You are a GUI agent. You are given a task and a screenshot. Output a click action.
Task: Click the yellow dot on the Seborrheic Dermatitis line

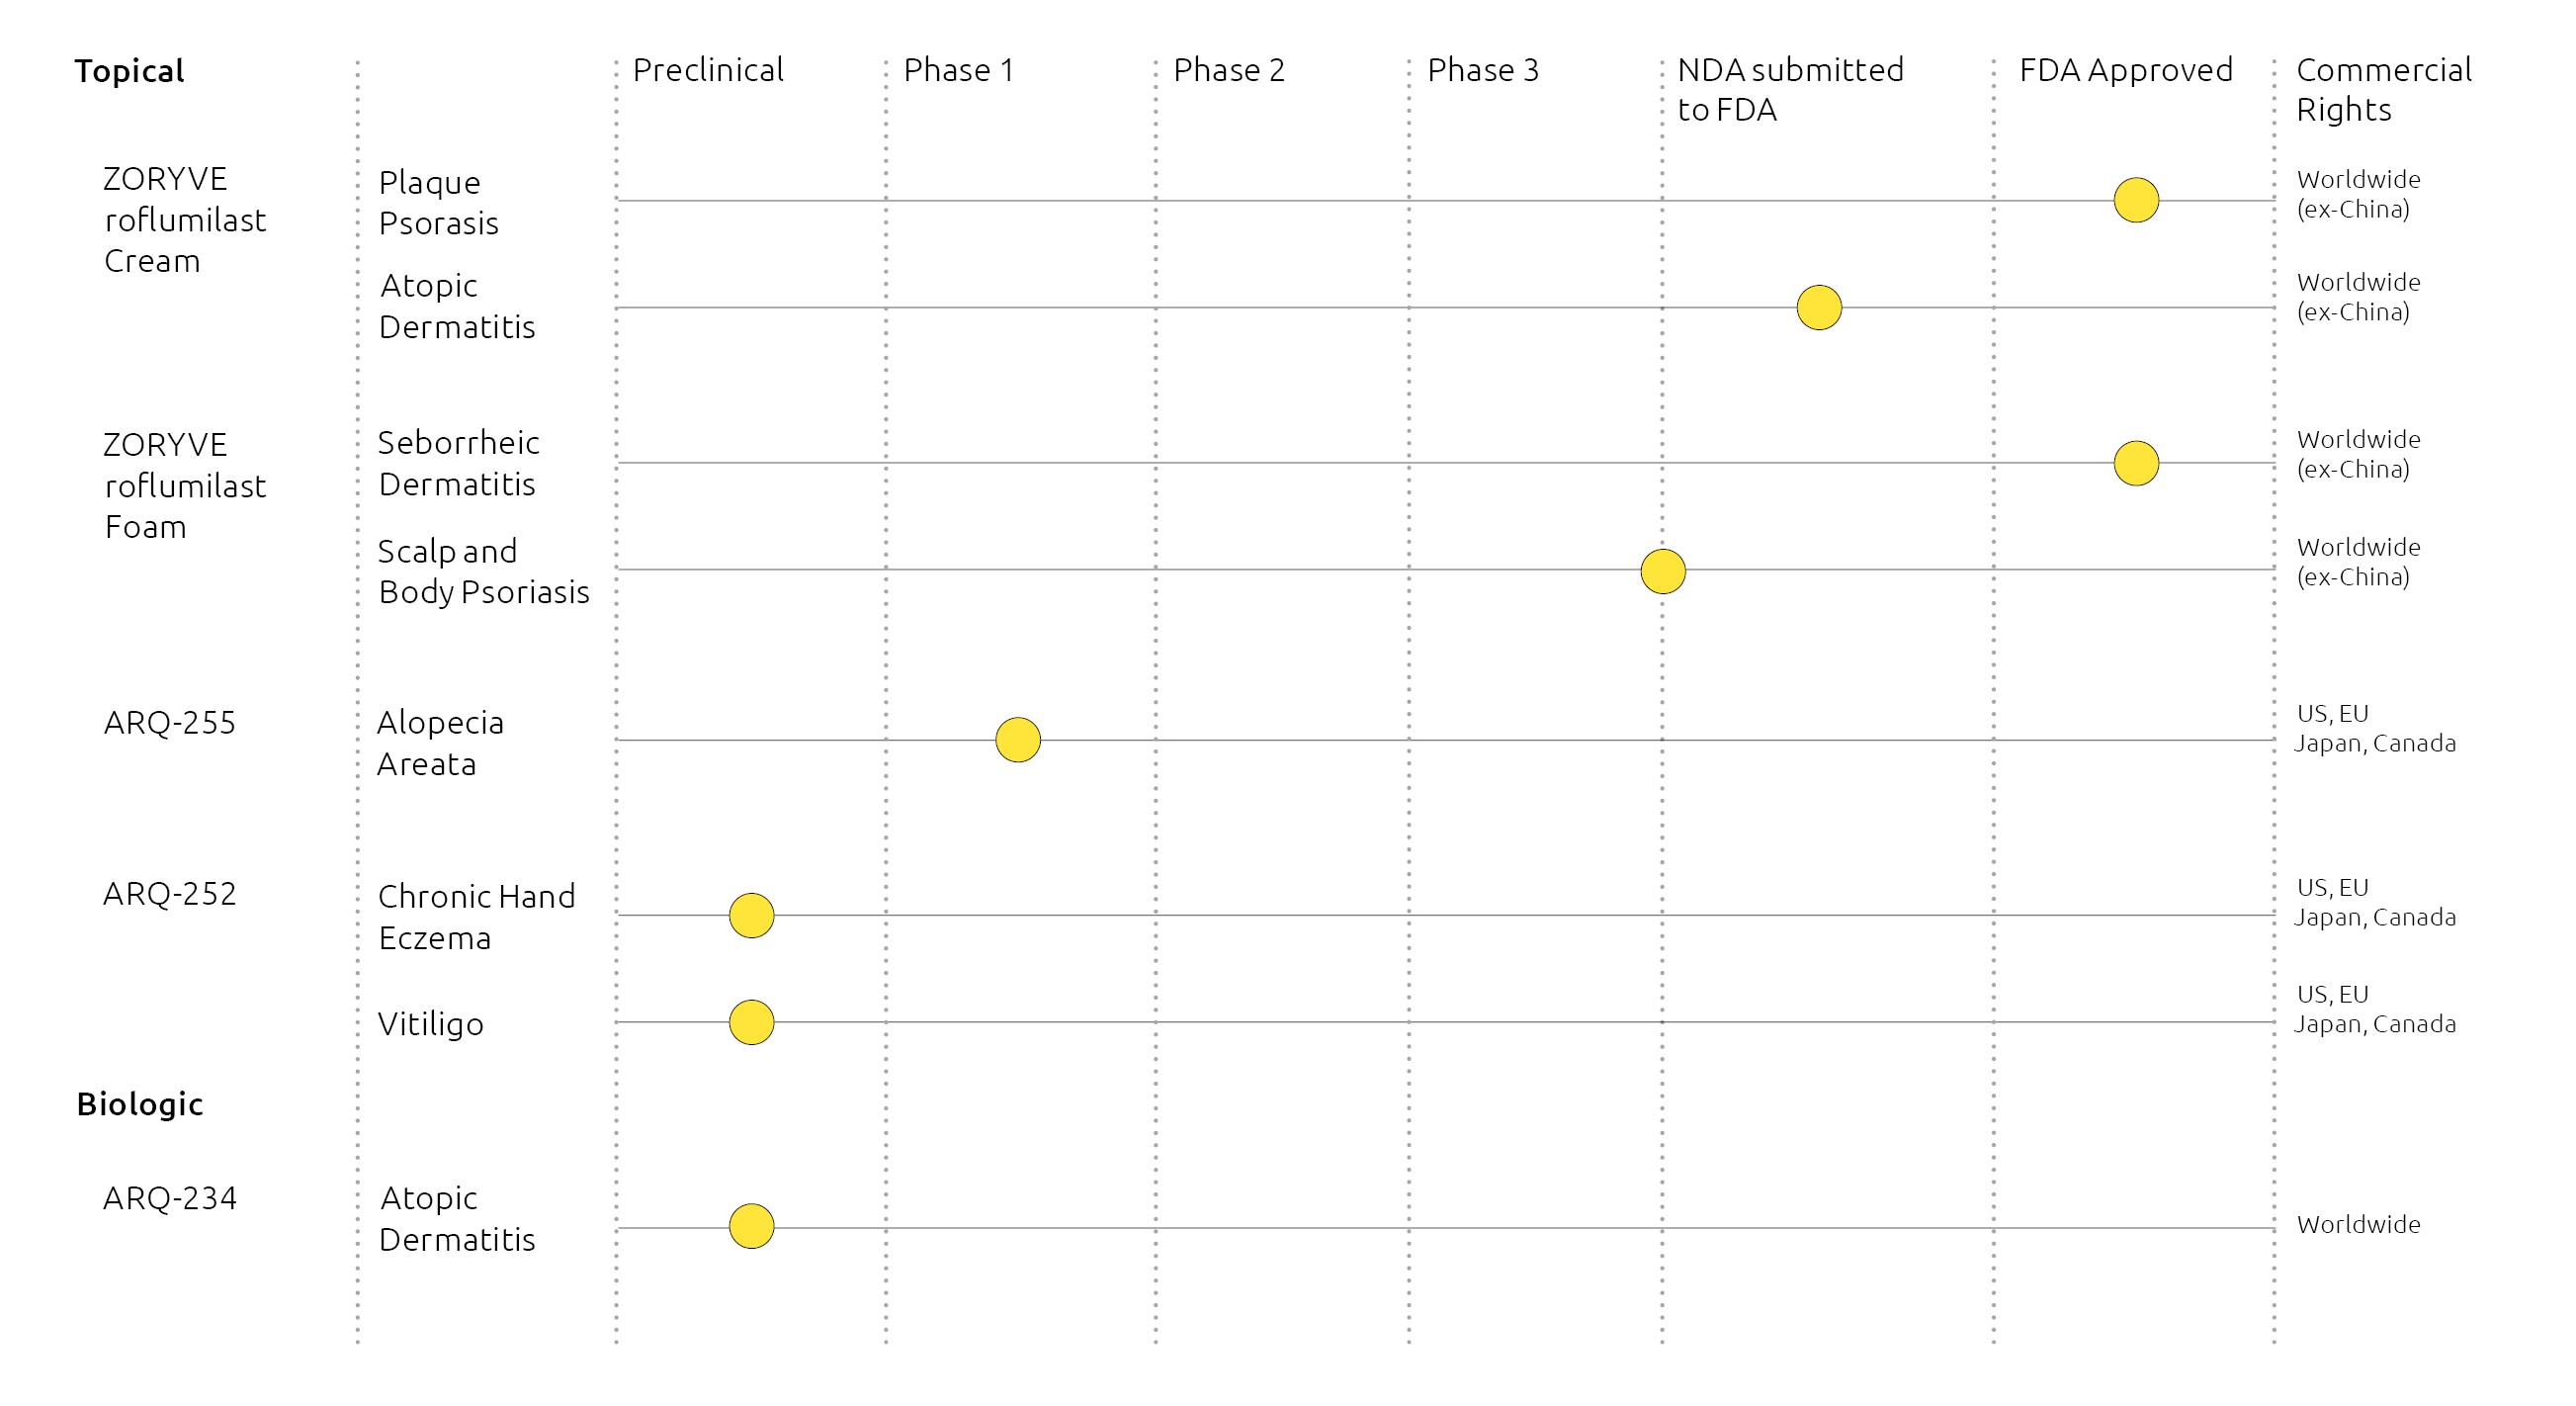[x=2135, y=463]
